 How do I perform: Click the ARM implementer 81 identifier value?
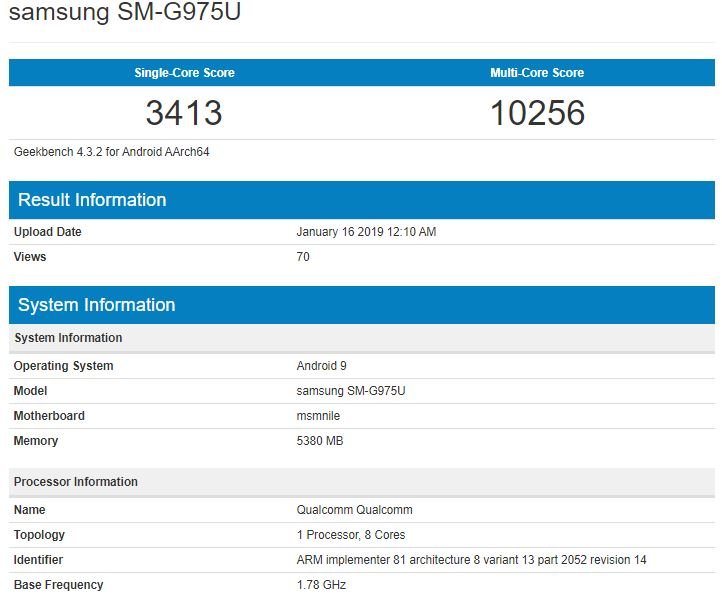(472, 559)
